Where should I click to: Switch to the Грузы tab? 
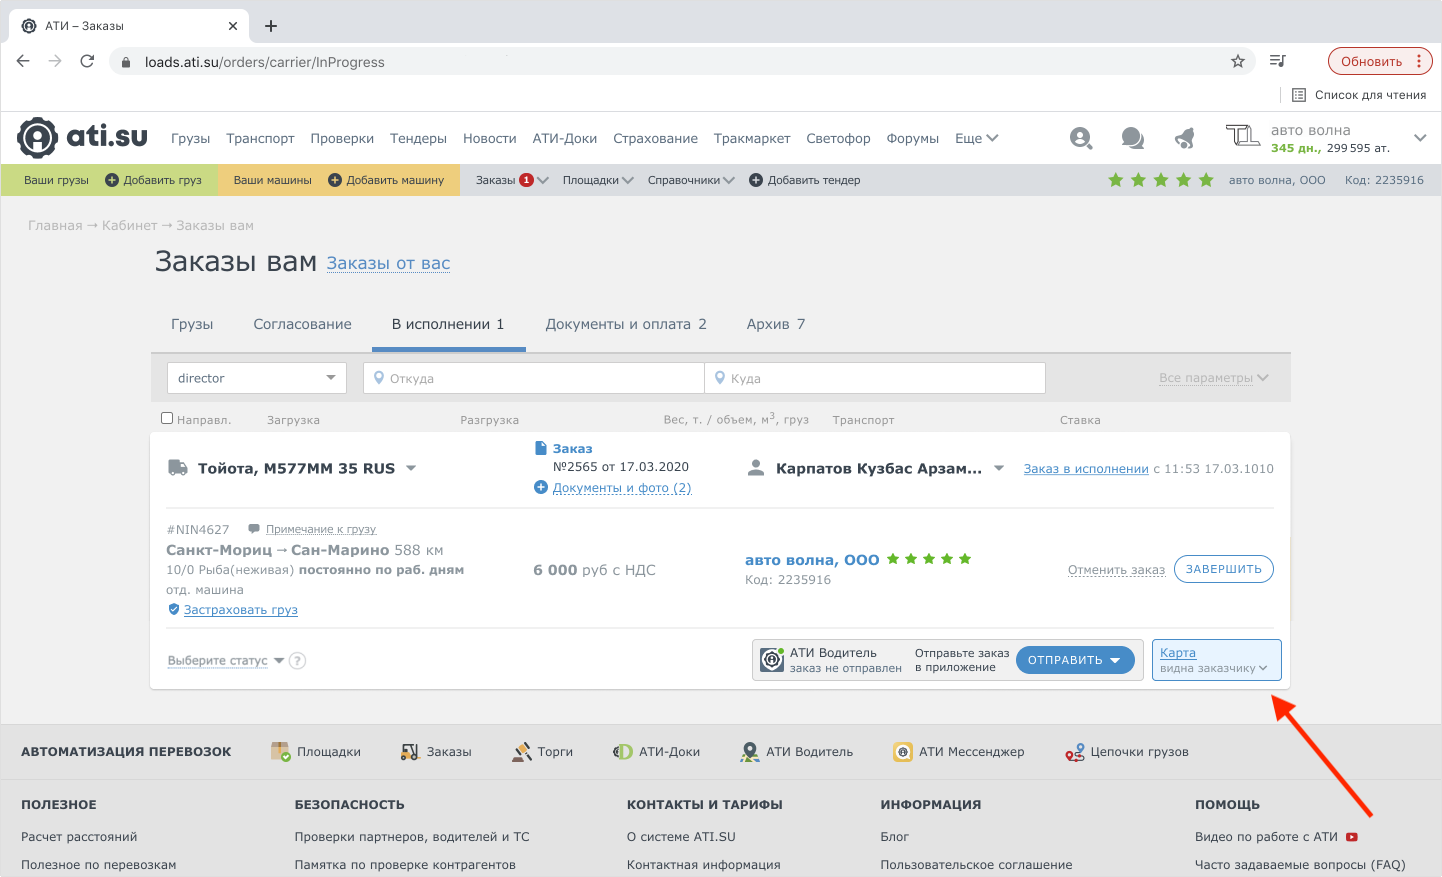coord(192,324)
